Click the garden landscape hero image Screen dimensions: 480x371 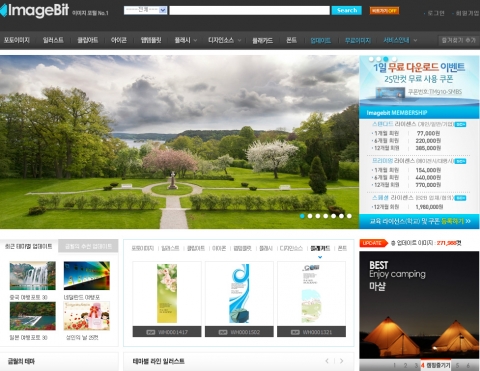[x=179, y=142]
